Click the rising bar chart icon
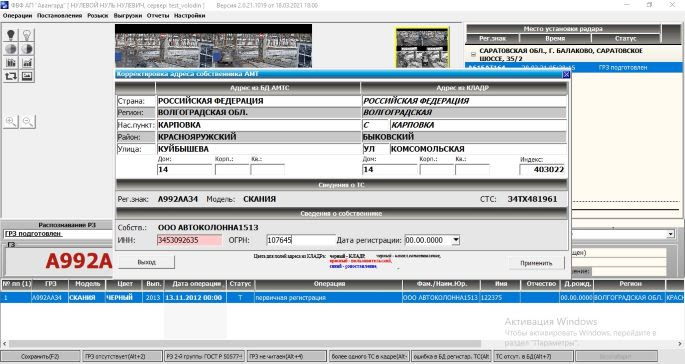Image resolution: width=685 pixels, height=364 pixels. click(x=27, y=63)
